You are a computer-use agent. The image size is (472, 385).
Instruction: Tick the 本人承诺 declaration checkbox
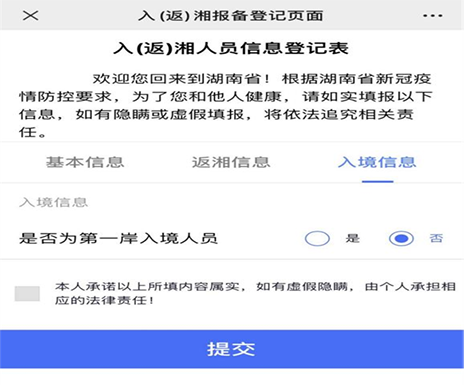[27, 294]
